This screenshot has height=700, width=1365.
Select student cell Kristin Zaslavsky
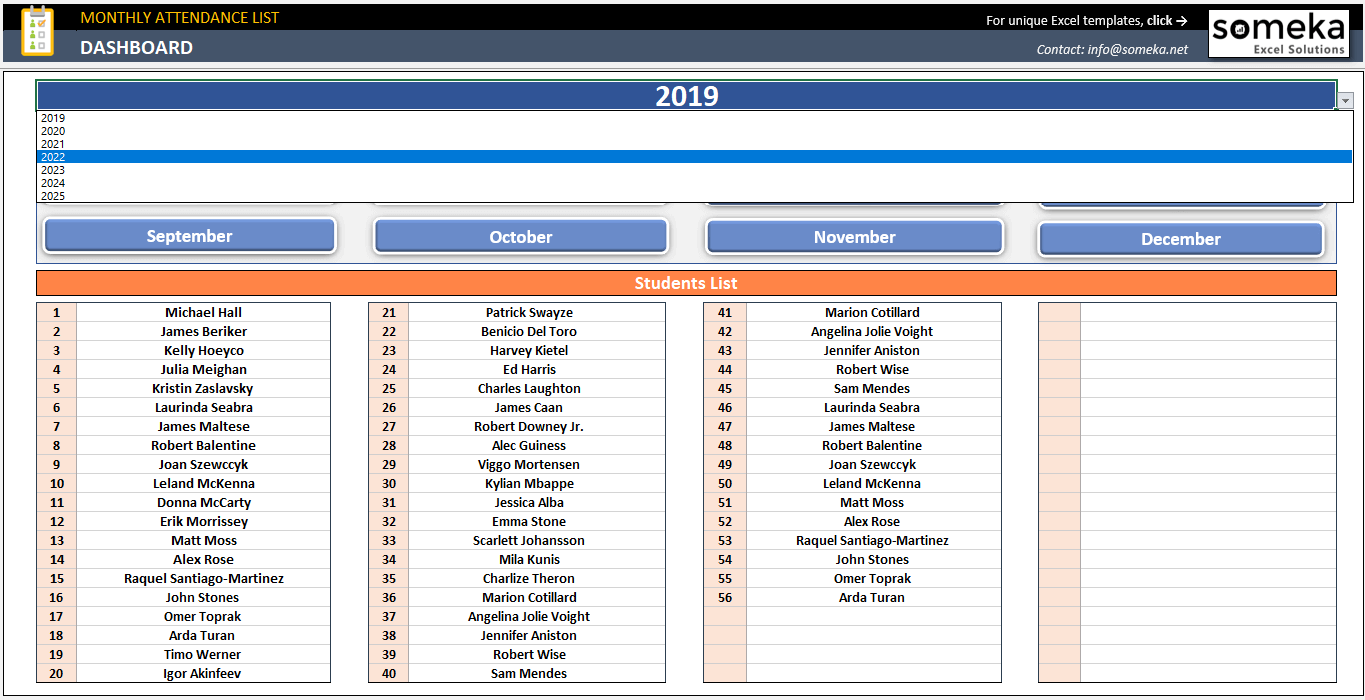(203, 389)
